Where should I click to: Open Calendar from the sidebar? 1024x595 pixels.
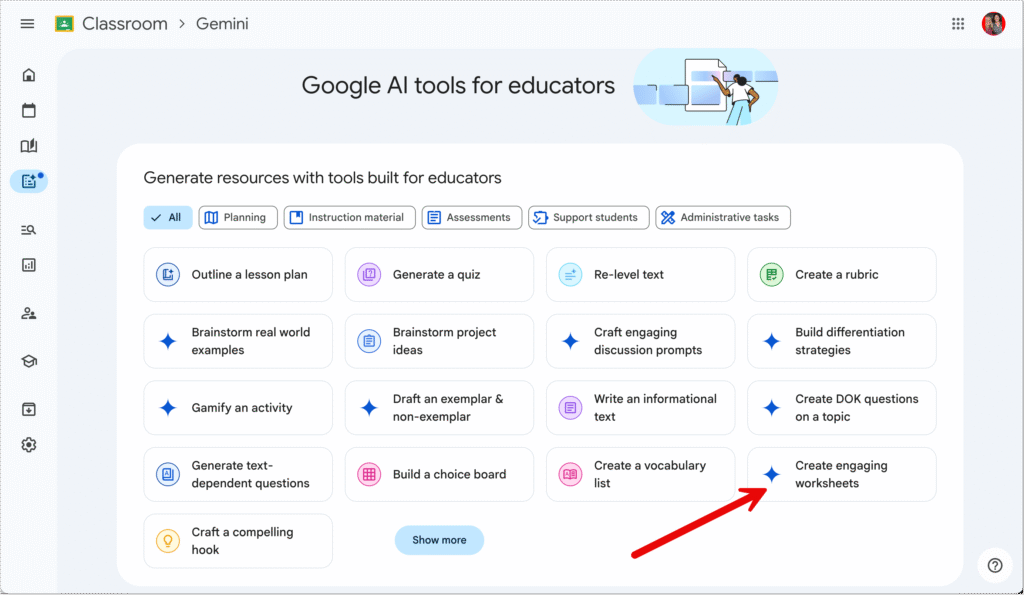tap(29, 110)
